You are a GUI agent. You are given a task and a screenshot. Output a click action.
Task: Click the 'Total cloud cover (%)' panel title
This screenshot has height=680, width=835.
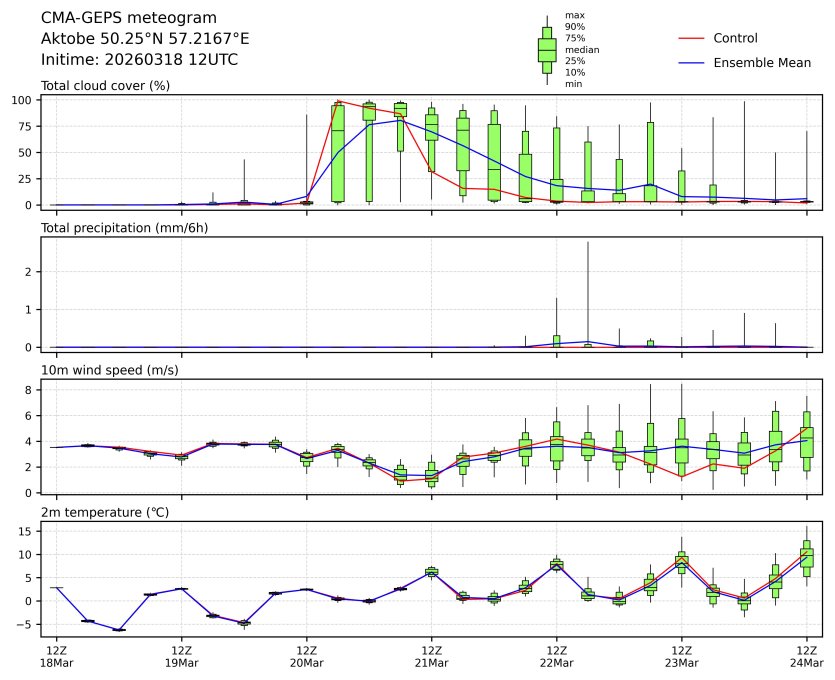pyautogui.click(x=105, y=86)
